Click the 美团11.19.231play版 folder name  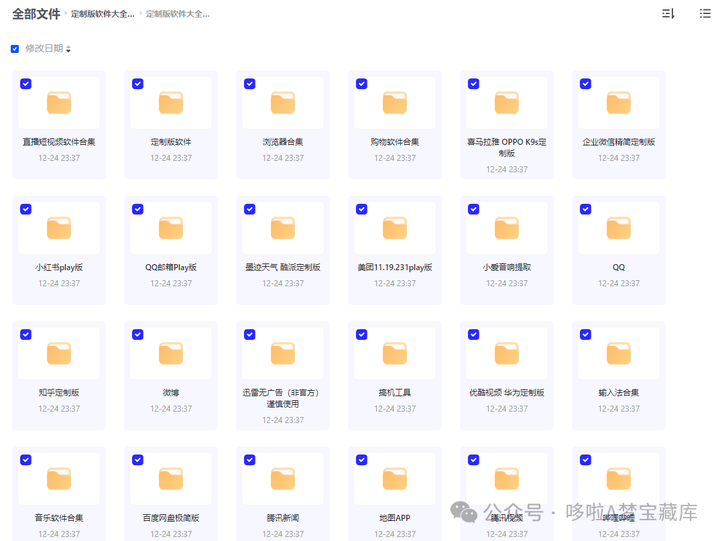(x=395, y=267)
